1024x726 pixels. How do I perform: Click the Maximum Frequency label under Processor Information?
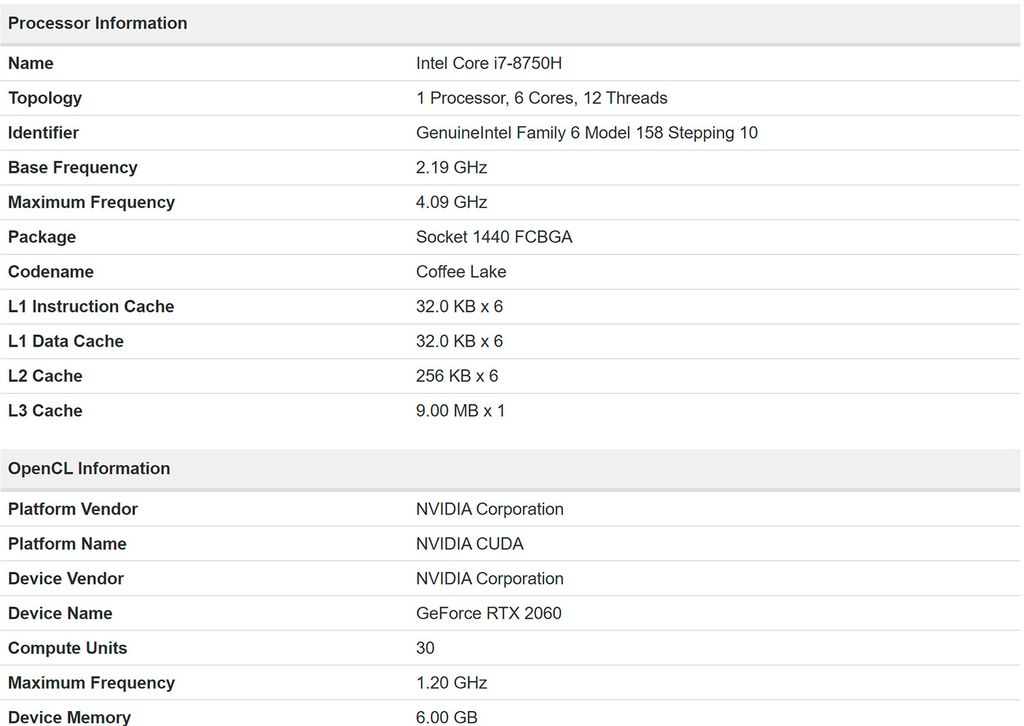tap(91, 202)
